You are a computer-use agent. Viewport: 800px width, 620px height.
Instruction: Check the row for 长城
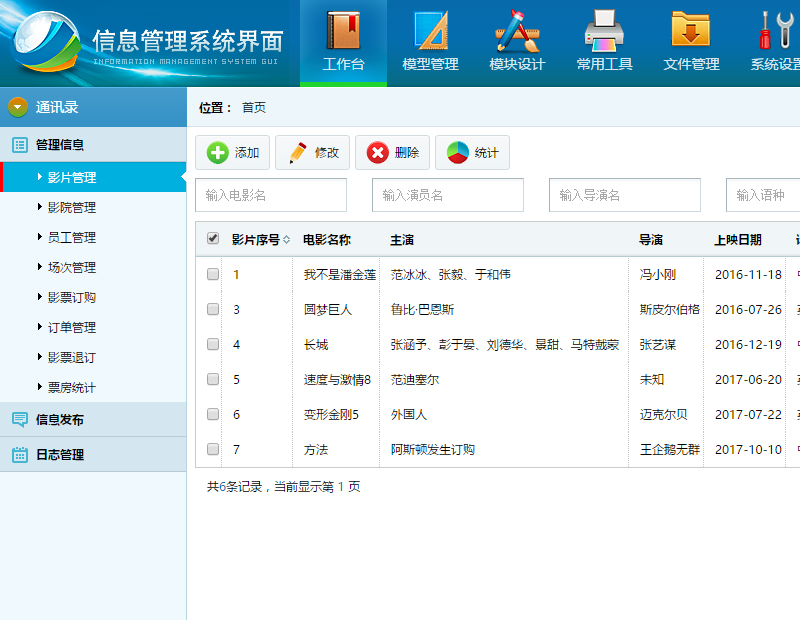click(213, 344)
